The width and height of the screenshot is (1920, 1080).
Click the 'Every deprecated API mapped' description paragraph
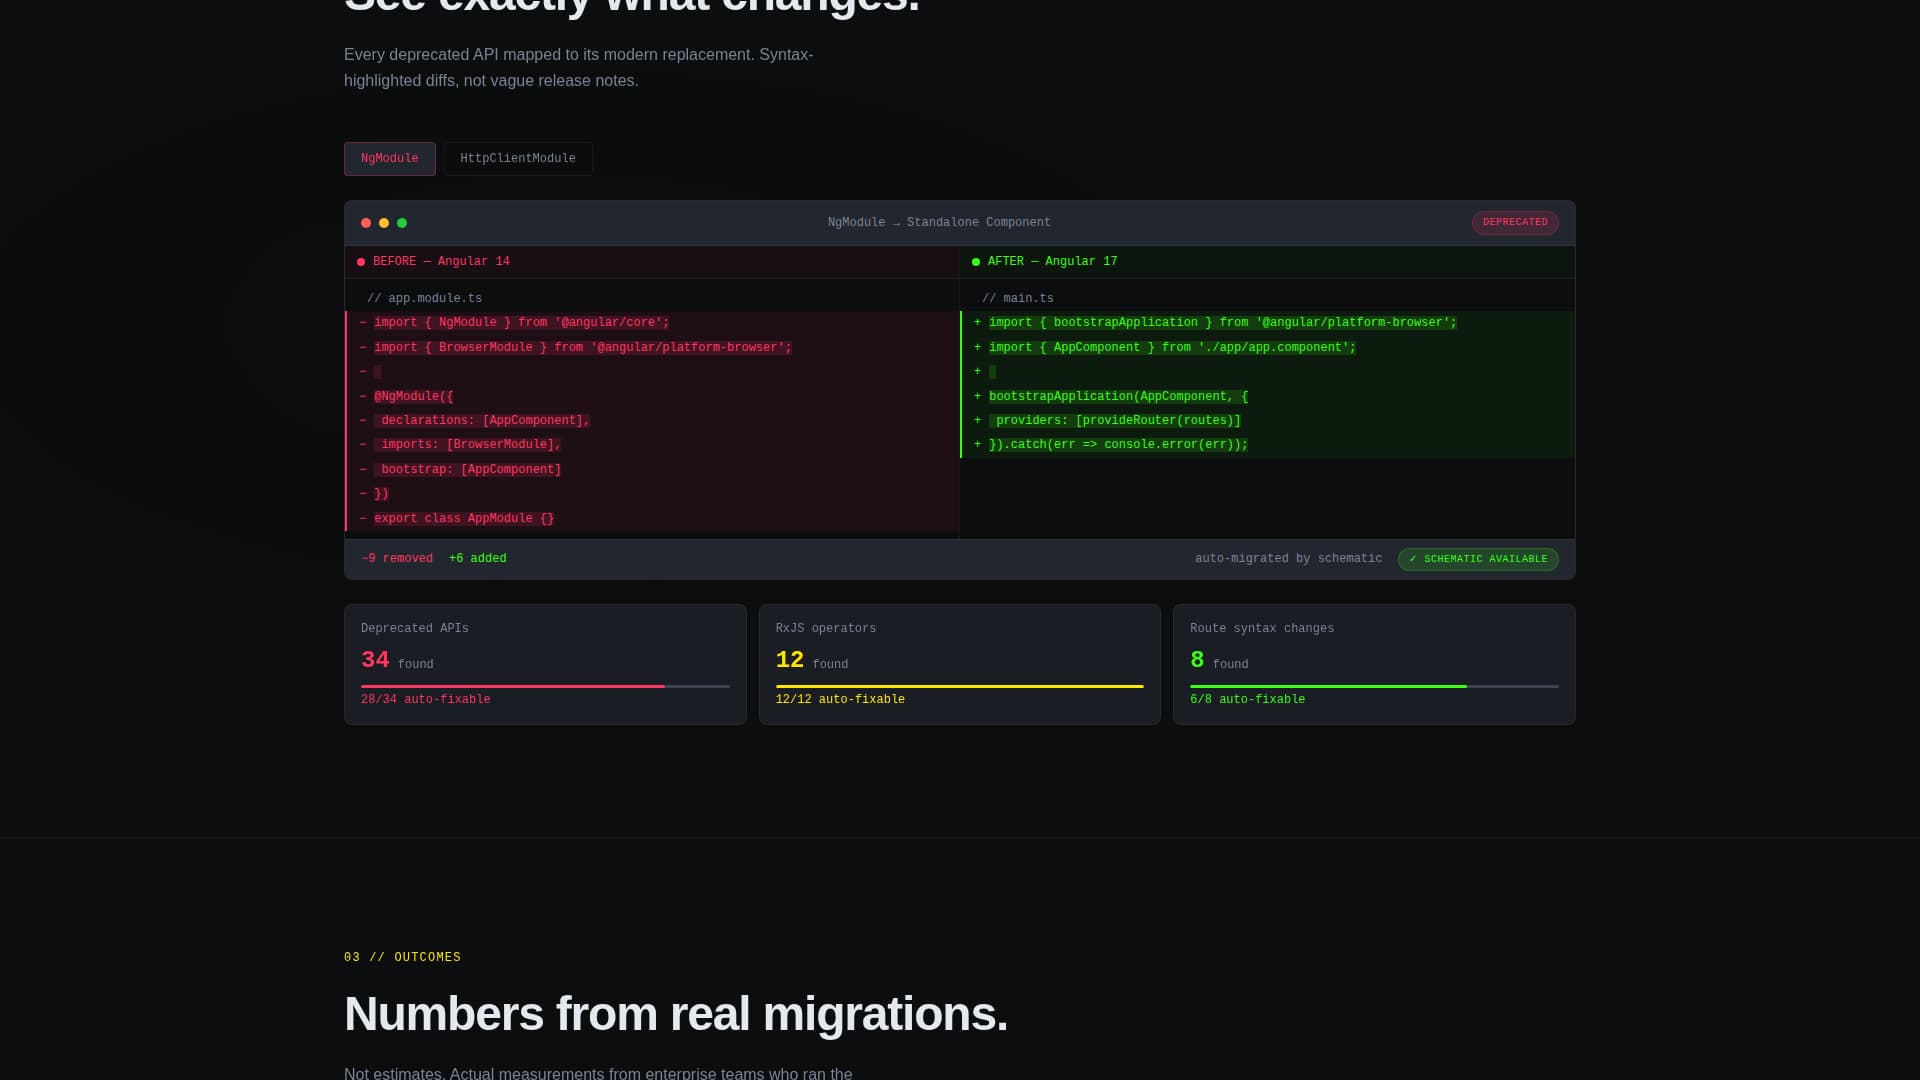[579, 67]
